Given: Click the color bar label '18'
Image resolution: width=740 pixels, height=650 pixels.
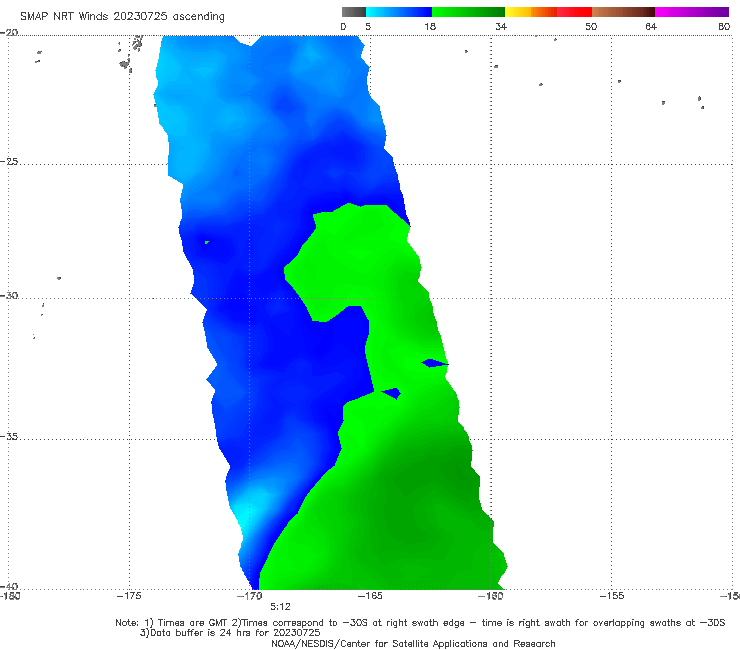Looking at the screenshot, I should tap(430, 26).
